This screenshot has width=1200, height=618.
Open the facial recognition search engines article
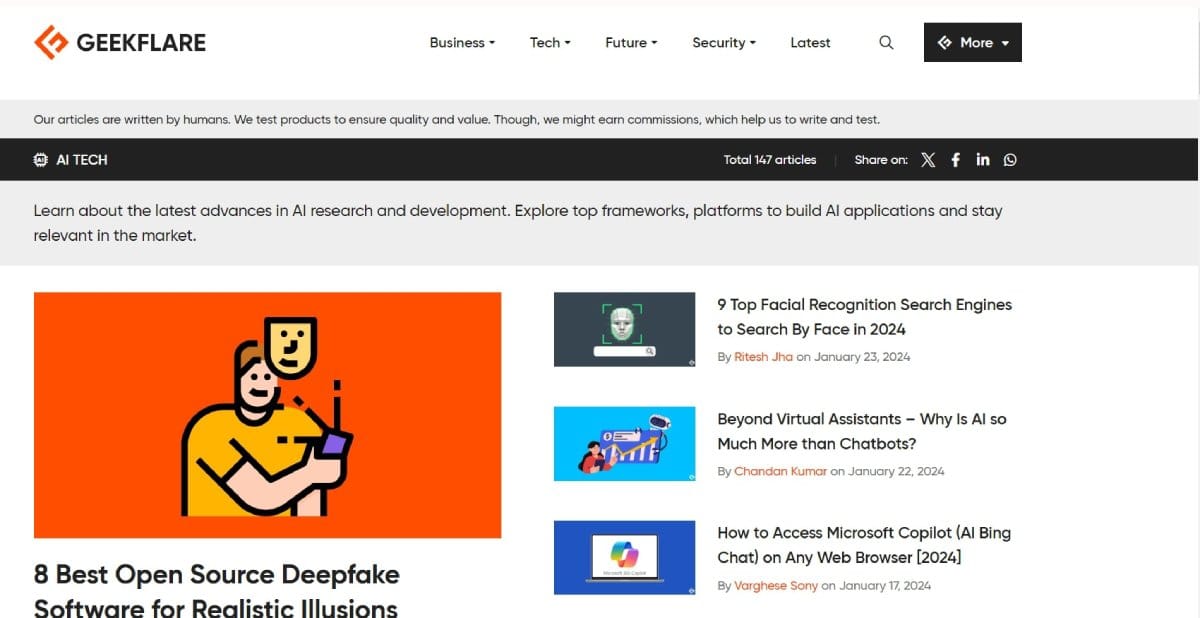click(x=864, y=316)
